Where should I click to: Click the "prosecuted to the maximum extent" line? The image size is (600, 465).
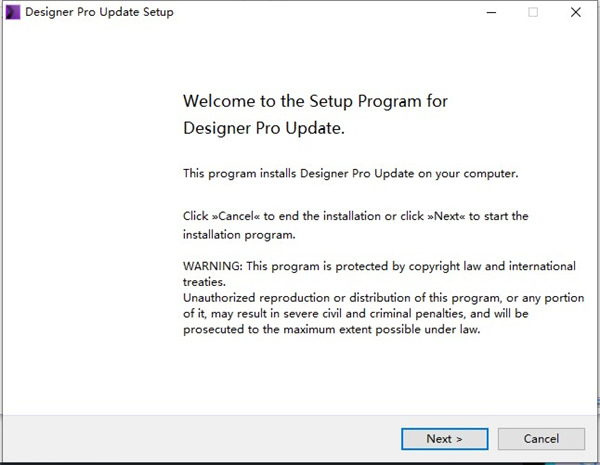pyautogui.click(x=332, y=329)
